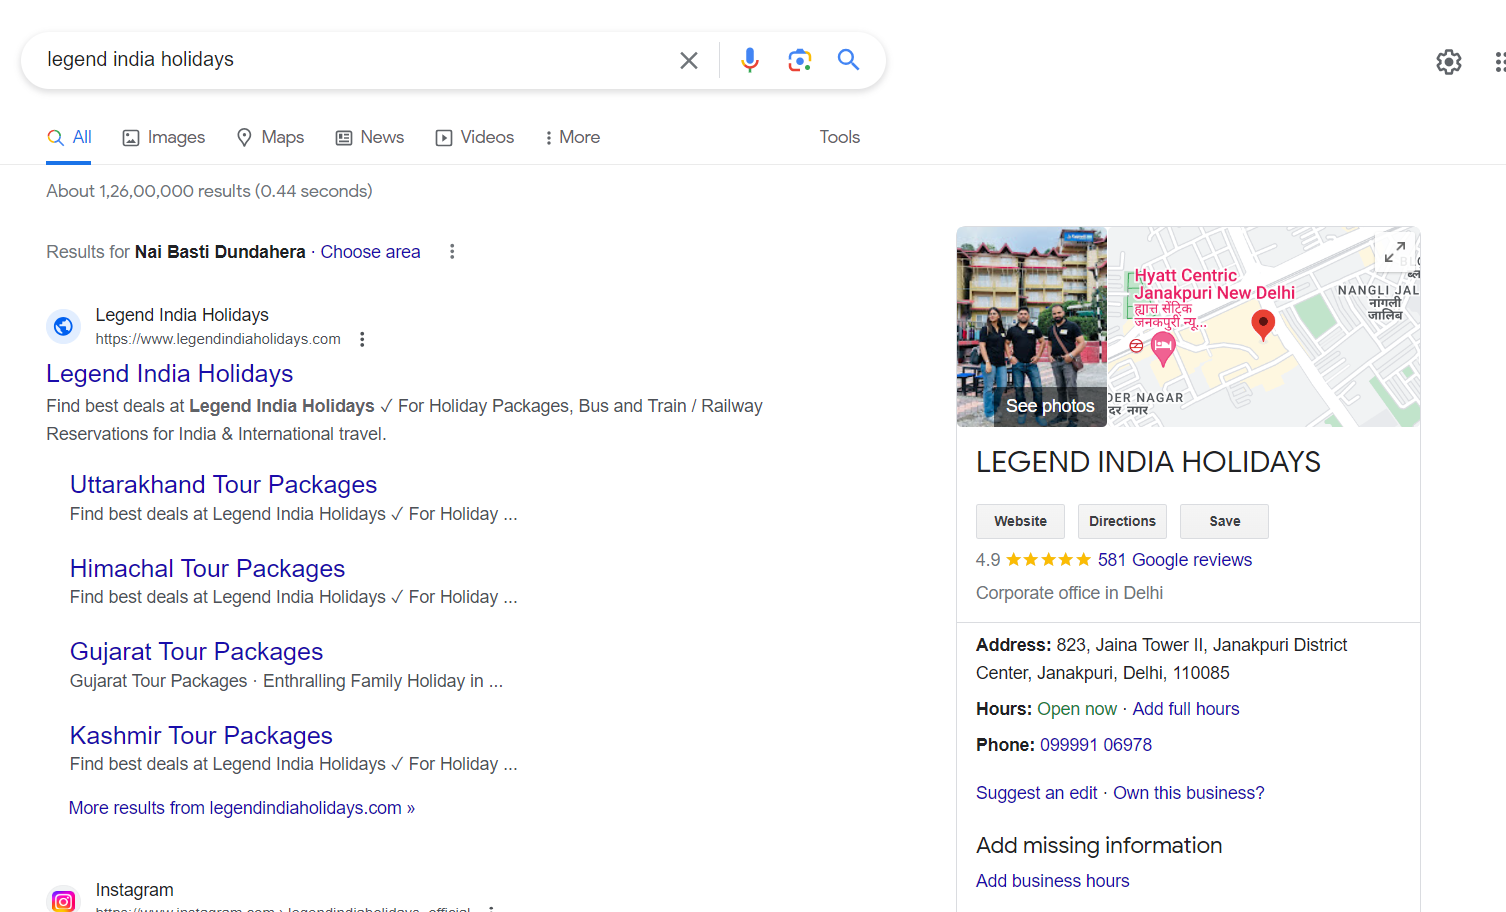1506x912 pixels.
Task: Expand the map with arrows icon
Action: click(x=1395, y=252)
